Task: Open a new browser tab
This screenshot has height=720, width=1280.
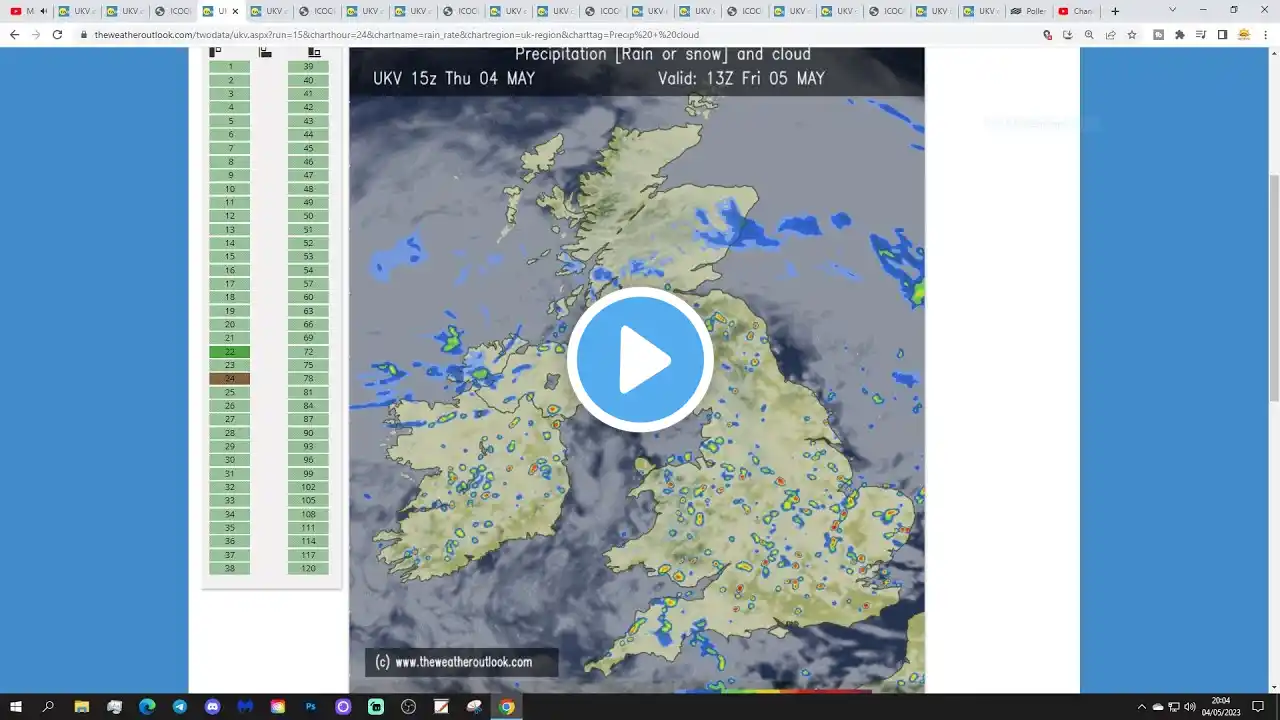Action: coord(1115,11)
